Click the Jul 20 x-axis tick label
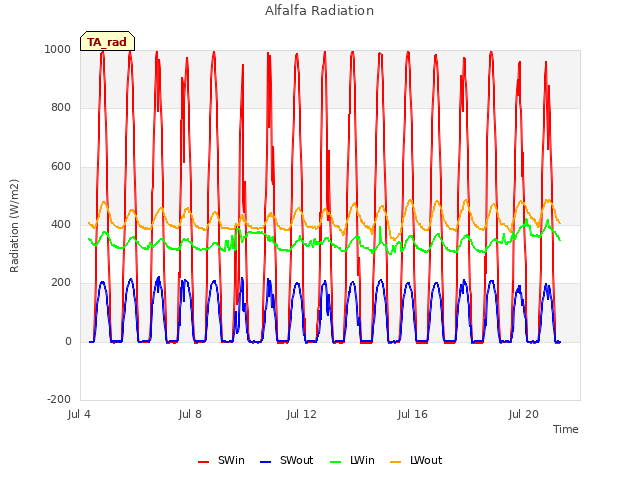Image resolution: width=640 pixels, height=480 pixels. 523,414
